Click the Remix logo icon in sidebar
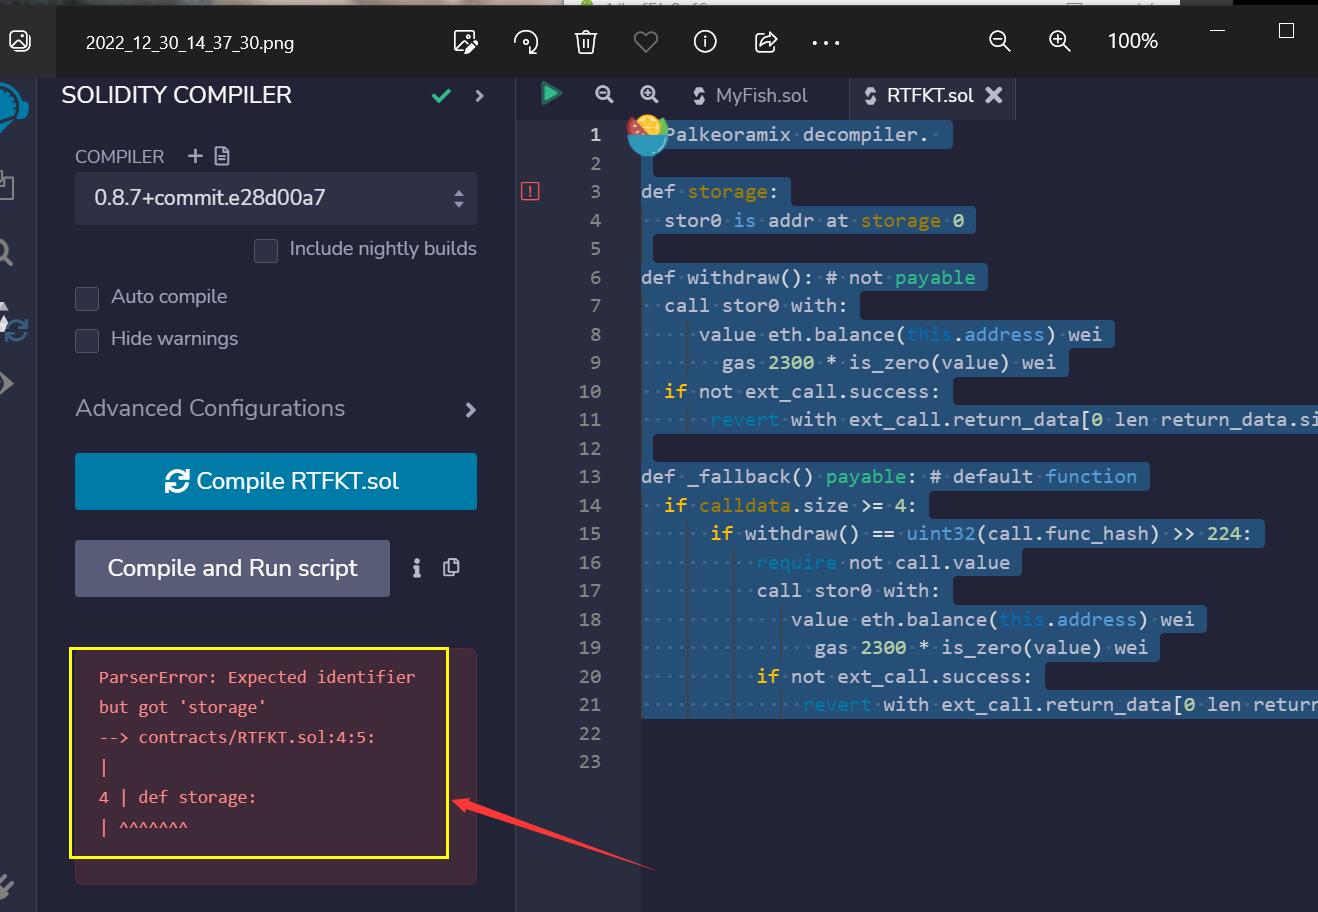 pos(12,105)
